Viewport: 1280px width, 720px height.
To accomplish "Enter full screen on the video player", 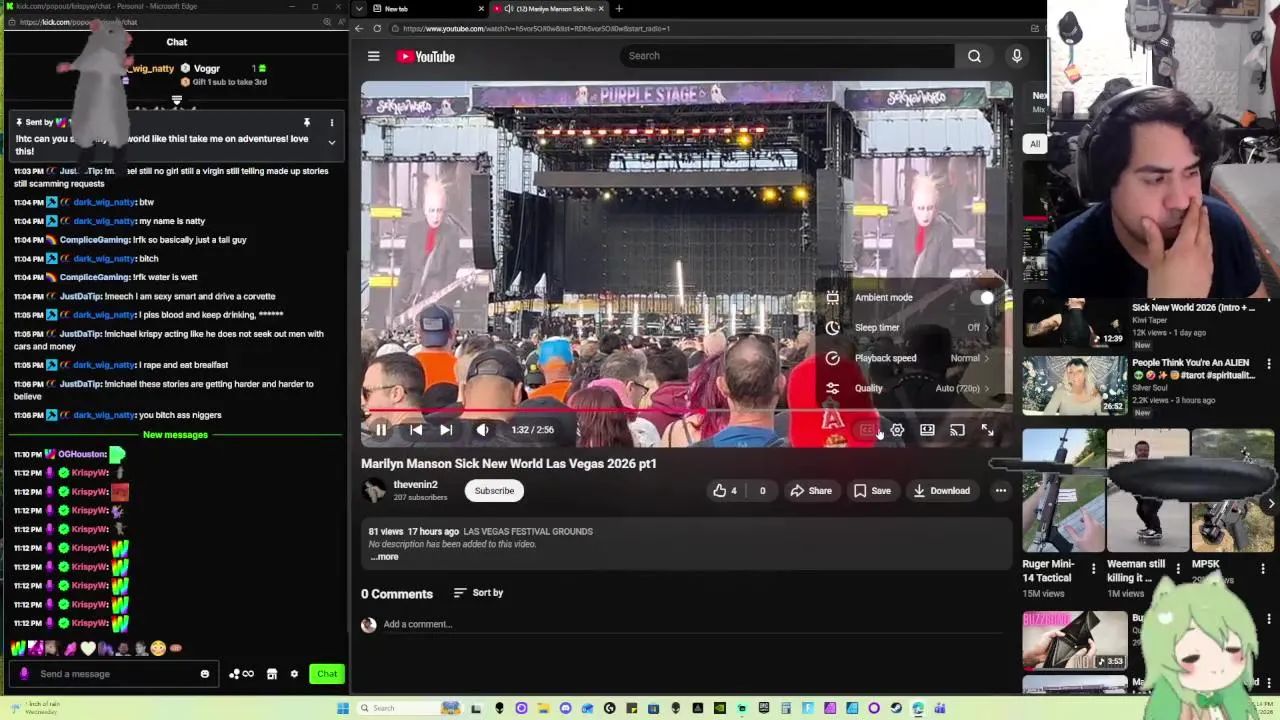I will point(987,430).
